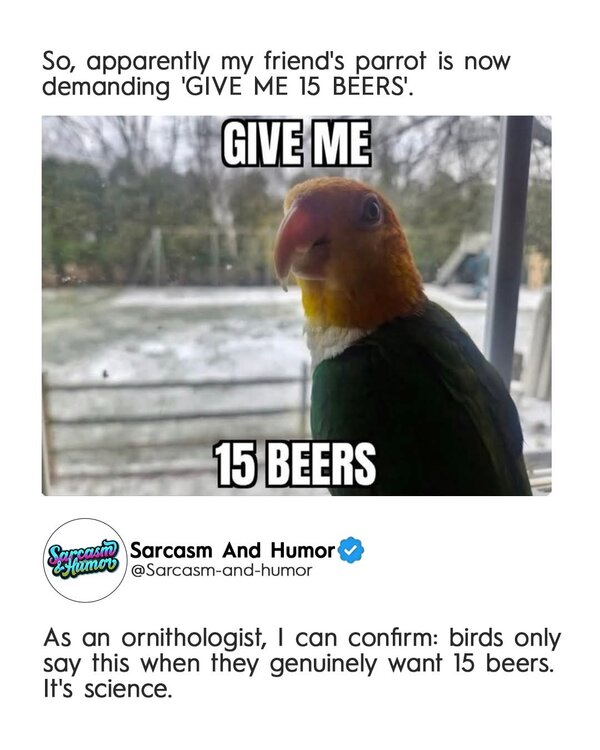600x750 pixels.
Task: Select the word "genuinely" in reply text
Action: tap(324, 665)
